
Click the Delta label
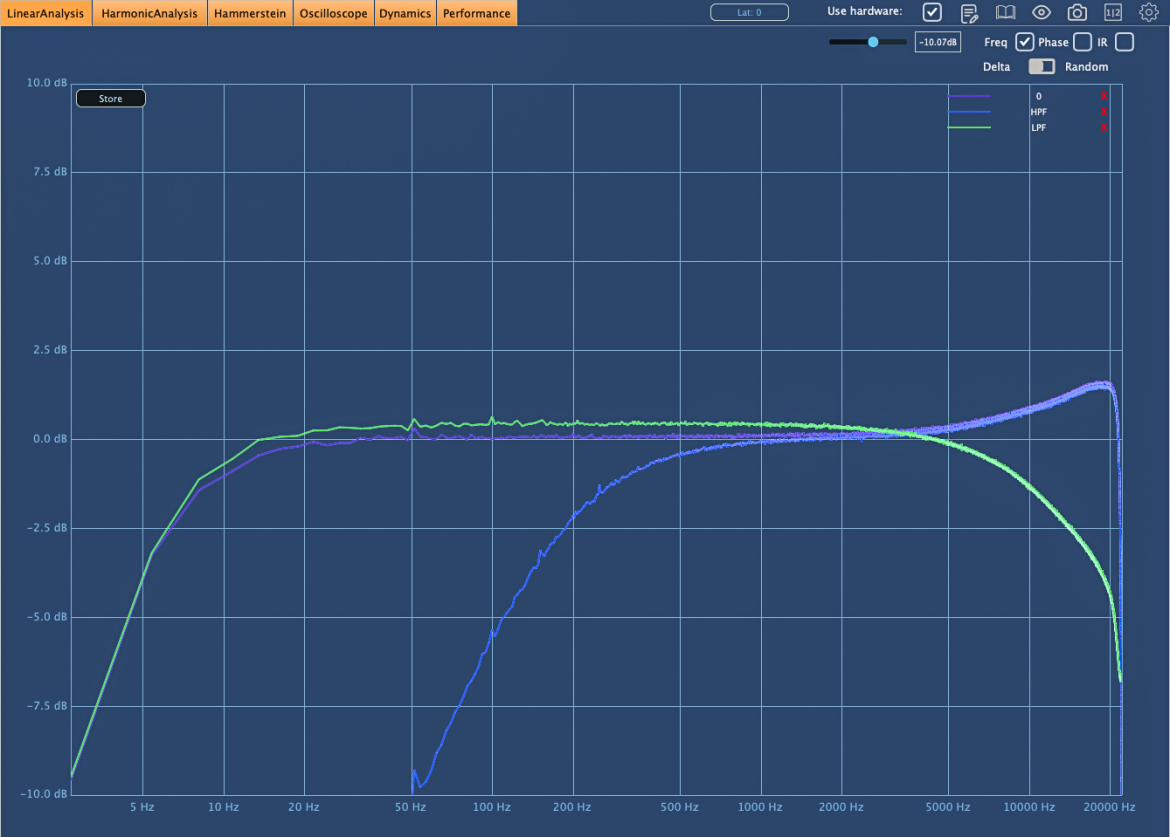pyautogui.click(x=996, y=66)
